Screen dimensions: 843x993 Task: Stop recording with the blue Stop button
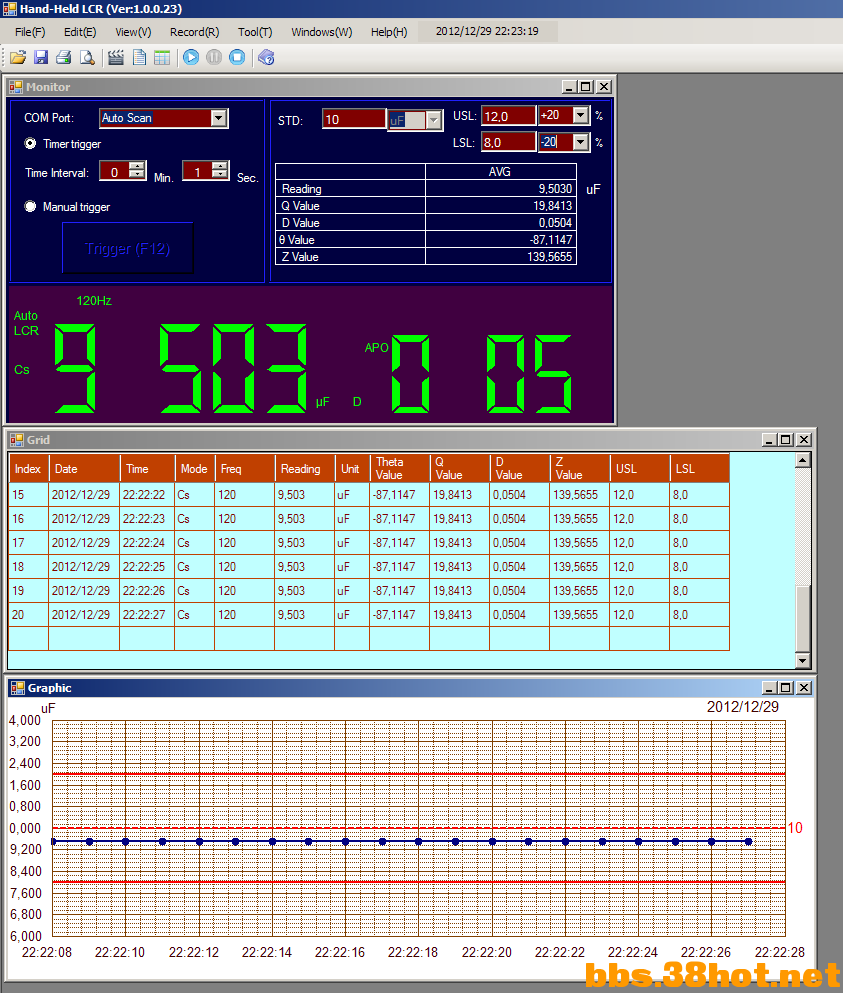237,58
